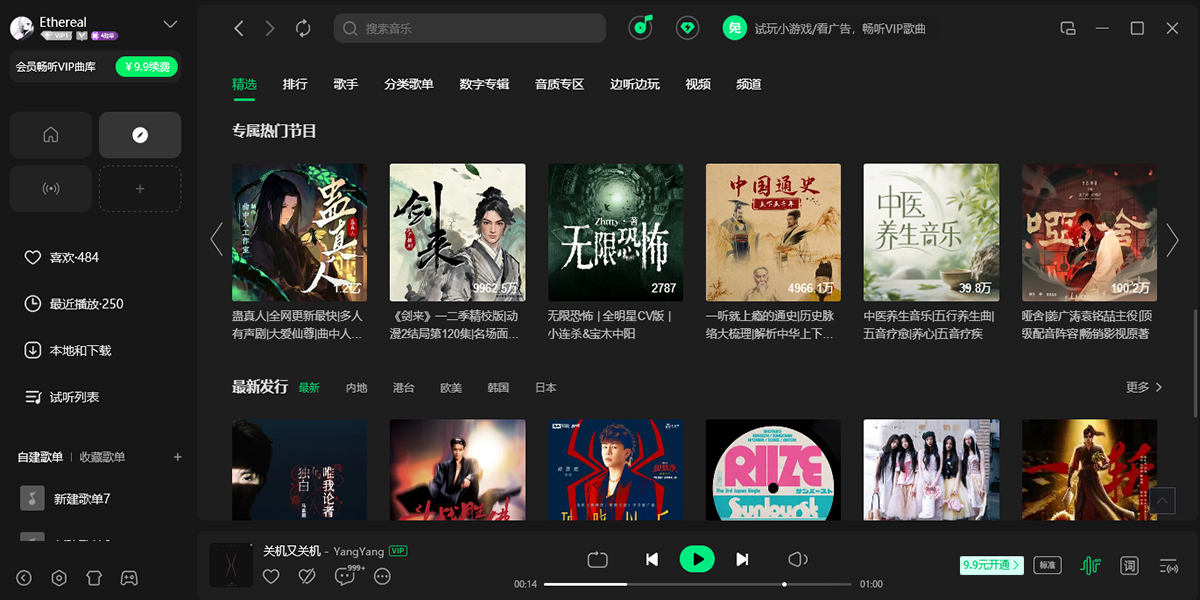Open the 无限恐怖 program cover
Image resolution: width=1200 pixels, height=600 pixels.
[615, 232]
